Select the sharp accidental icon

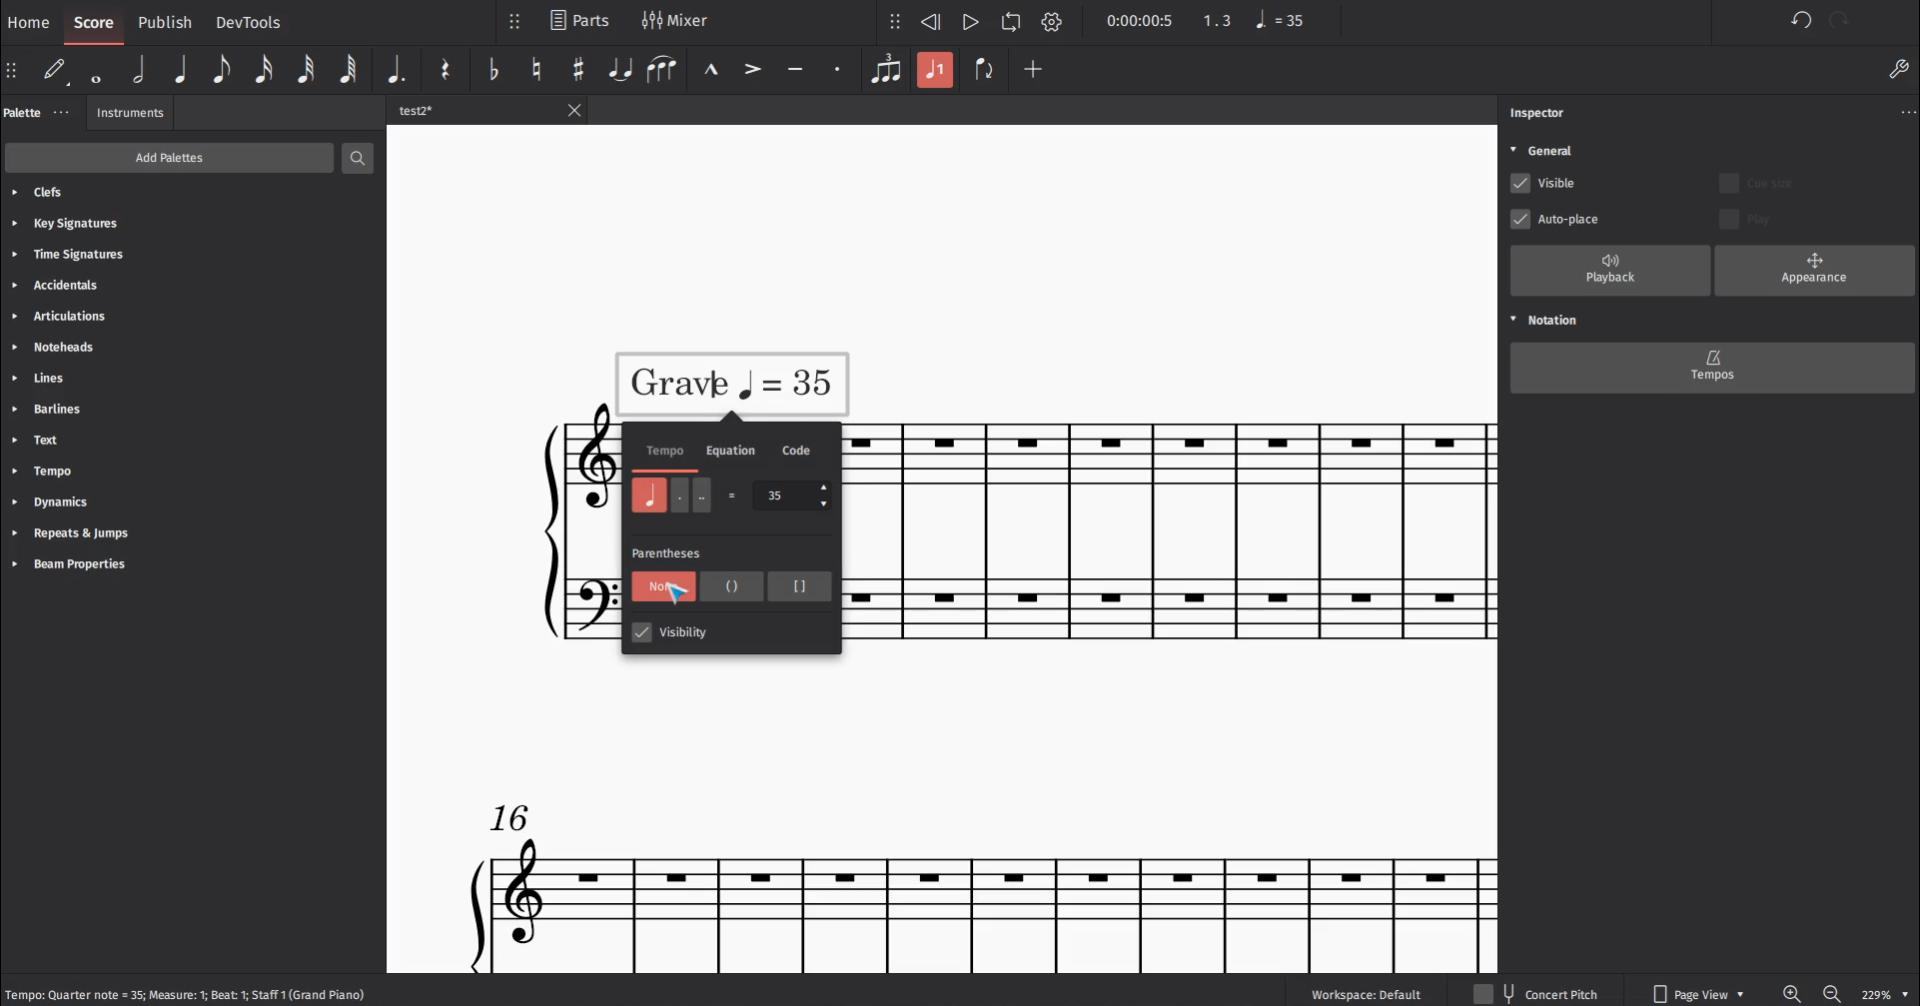[578, 69]
